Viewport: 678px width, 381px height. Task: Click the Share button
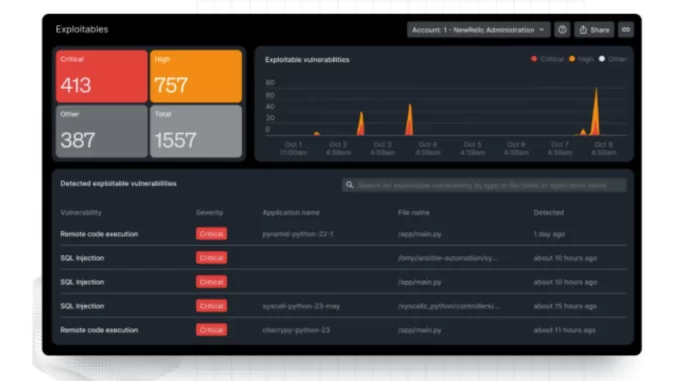click(594, 30)
